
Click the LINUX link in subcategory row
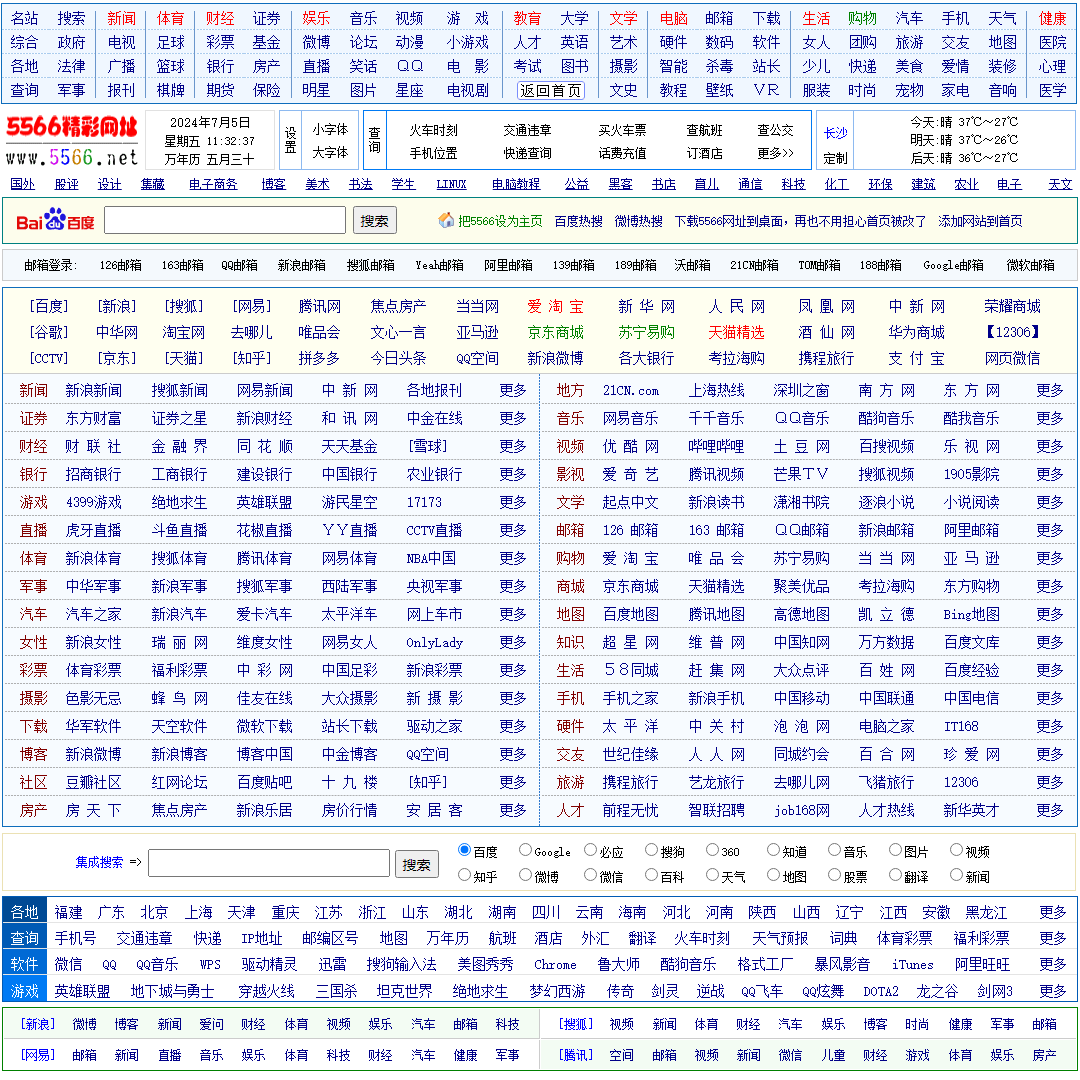click(x=451, y=184)
